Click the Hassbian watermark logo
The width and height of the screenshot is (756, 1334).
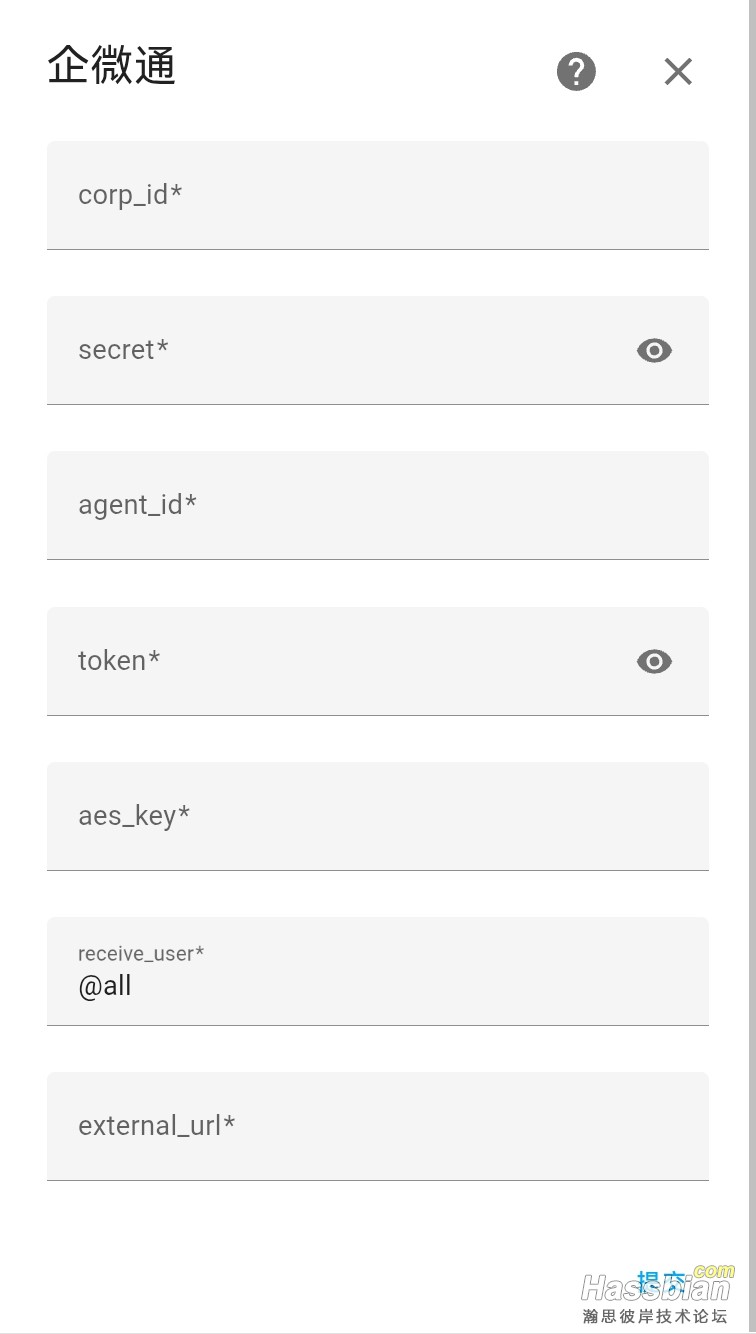tap(656, 1288)
